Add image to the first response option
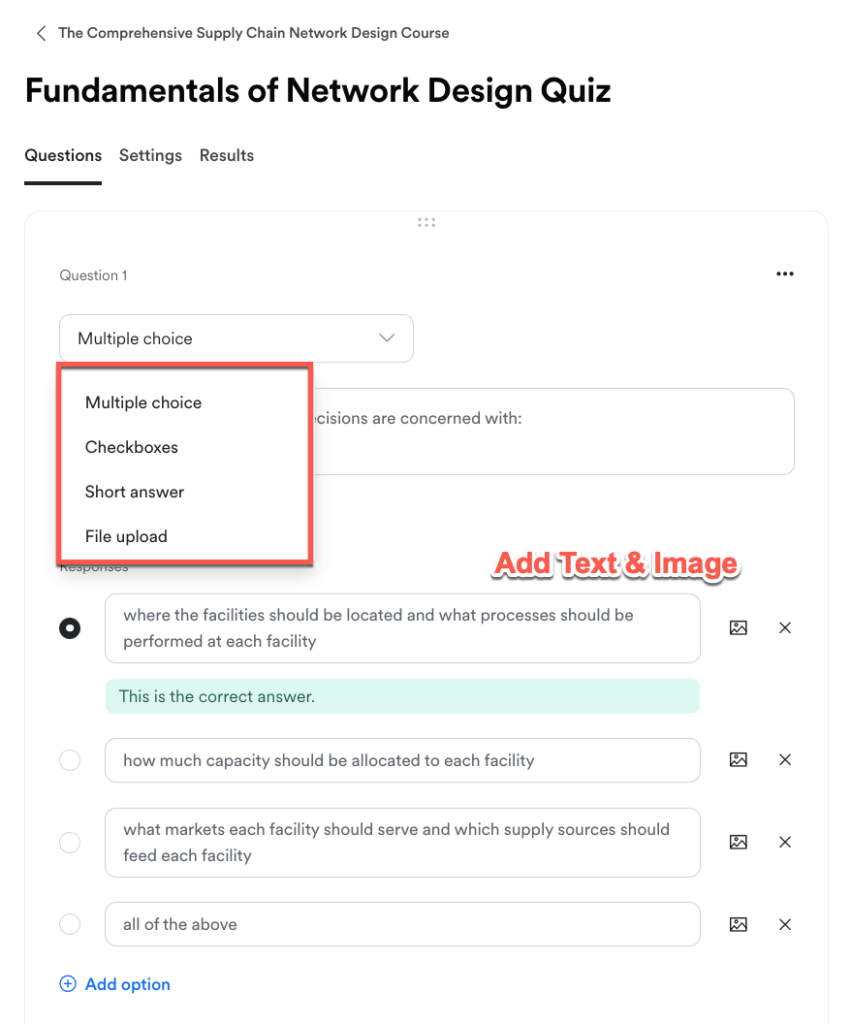Viewport: 851px width, 1024px height. point(738,628)
